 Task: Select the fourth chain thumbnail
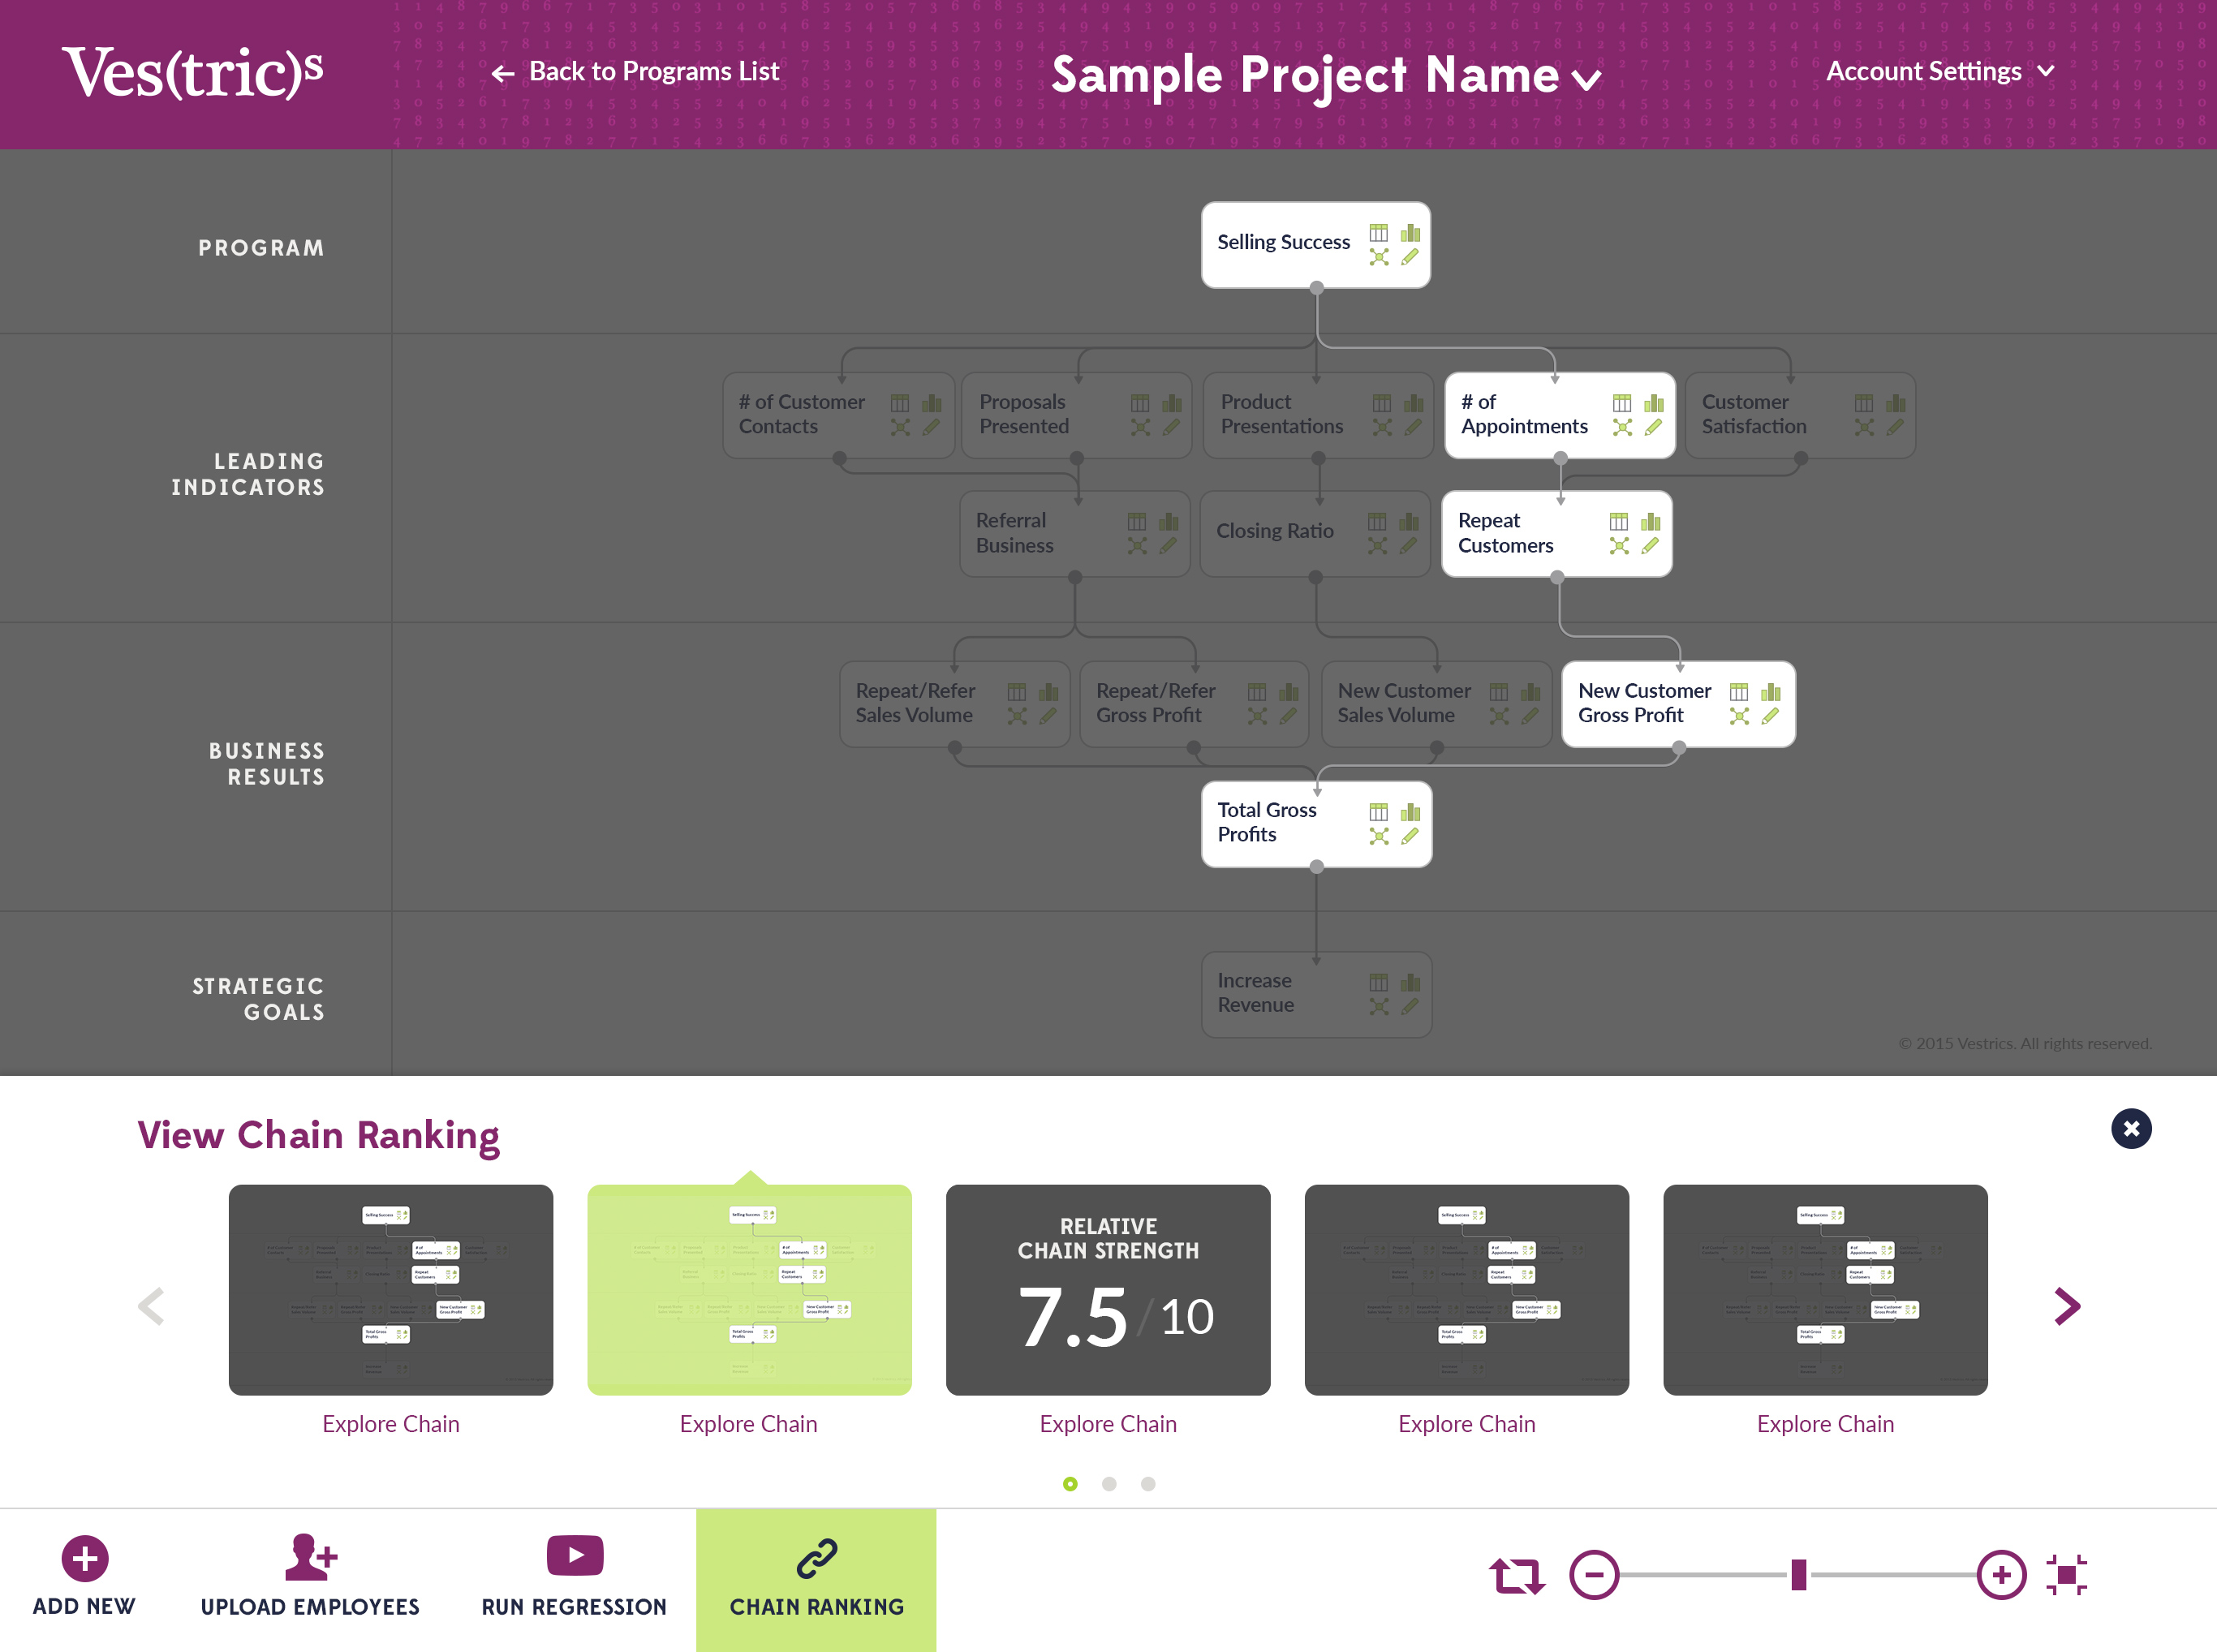pyautogui.click(x=1467, y=1290)
